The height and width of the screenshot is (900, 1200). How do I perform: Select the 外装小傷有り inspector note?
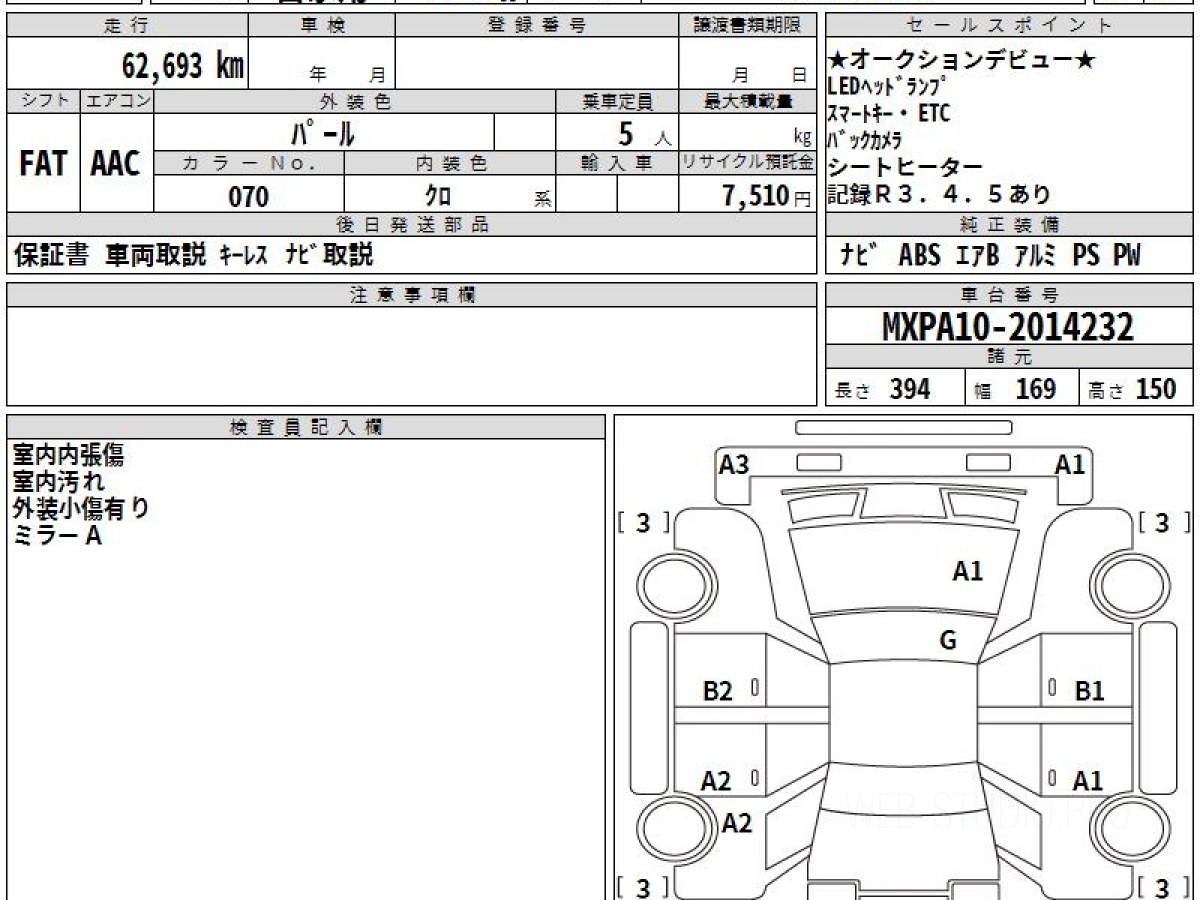click(x=81, y=508)
